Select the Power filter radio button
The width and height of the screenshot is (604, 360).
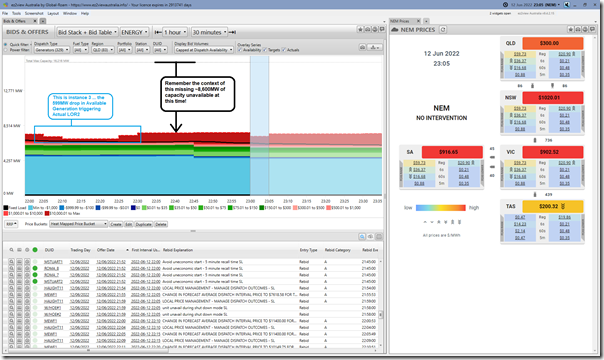point(5,50)
